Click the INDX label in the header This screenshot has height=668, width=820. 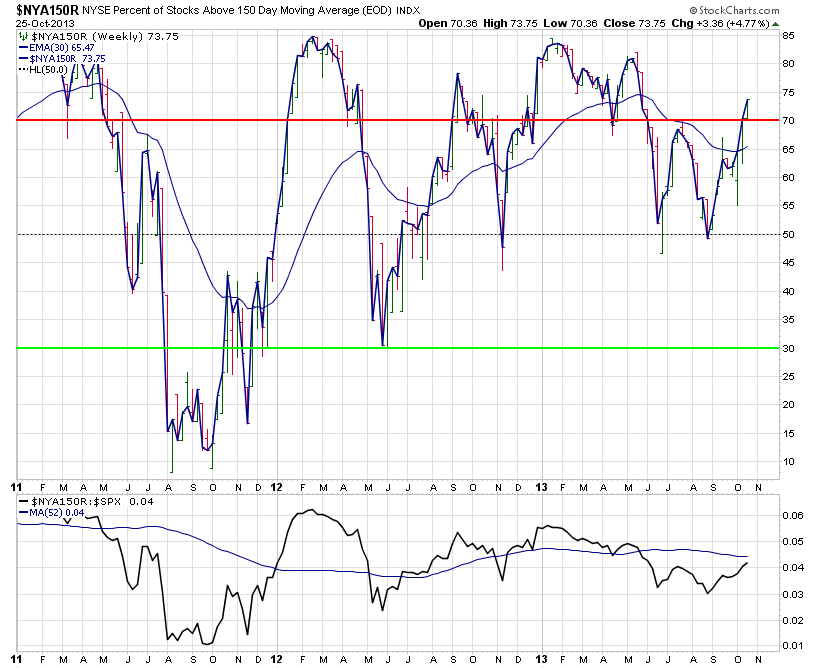(x=408, y=10)
